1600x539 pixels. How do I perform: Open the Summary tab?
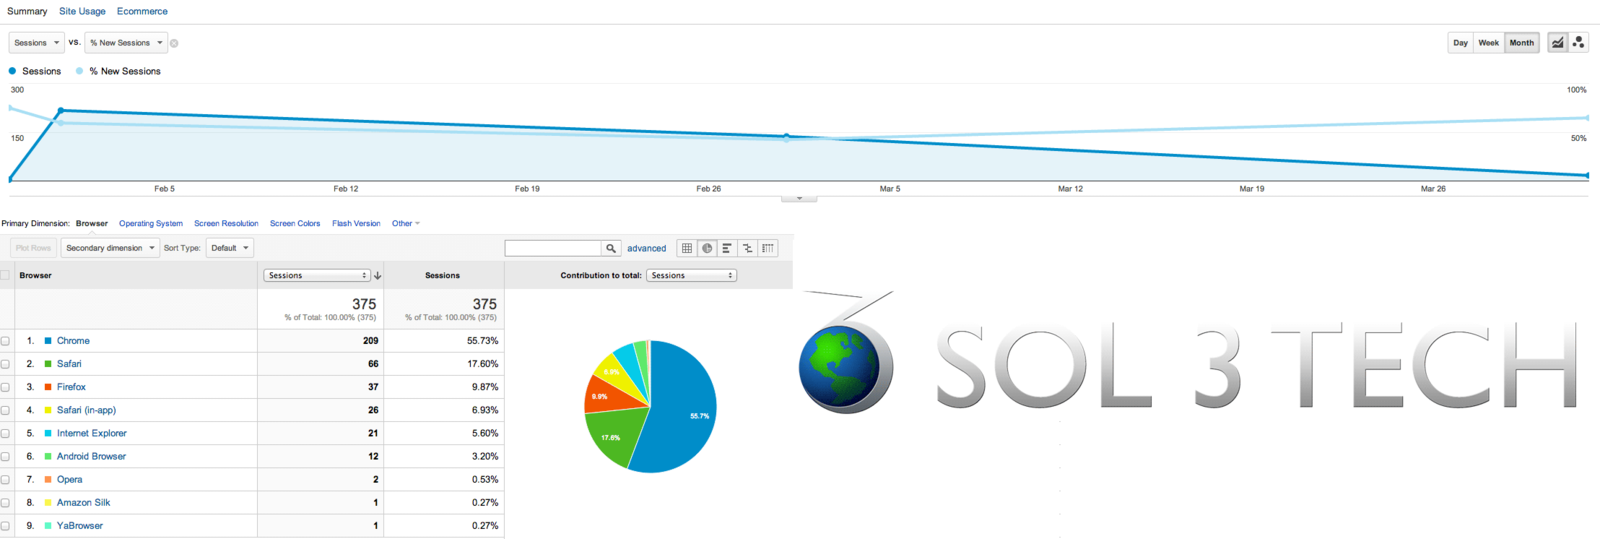click(x=27, y=11)
